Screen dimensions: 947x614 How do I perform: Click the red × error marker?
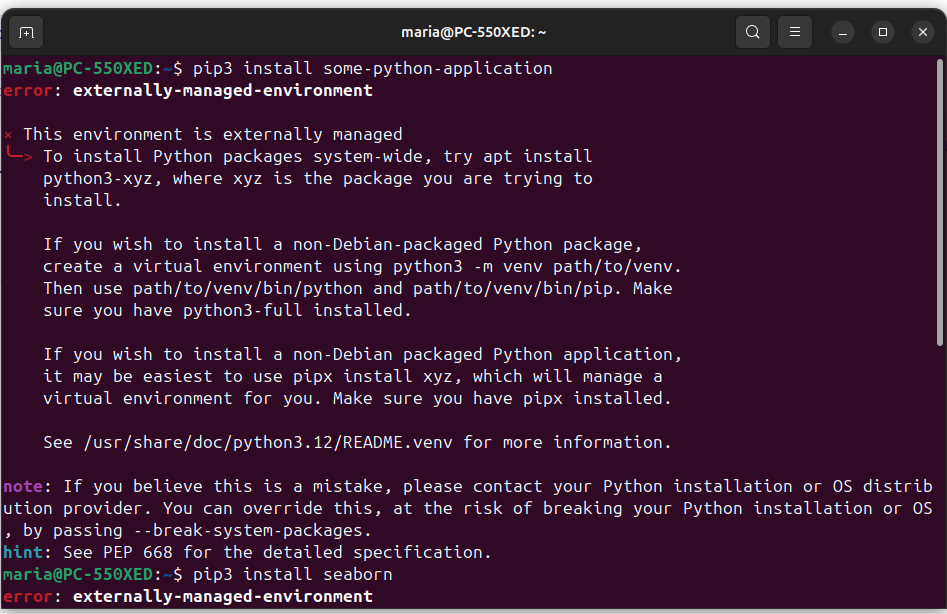coord(8,134)
